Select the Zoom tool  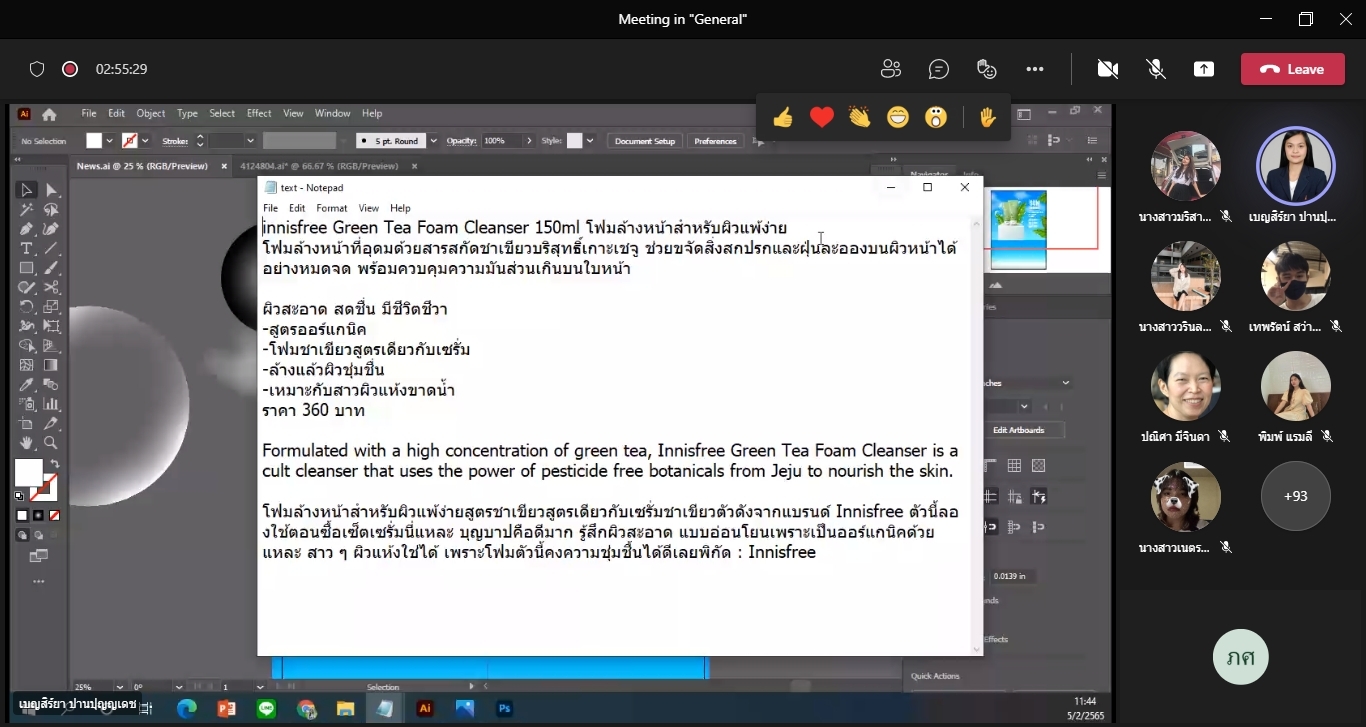[x=51, y=443]
